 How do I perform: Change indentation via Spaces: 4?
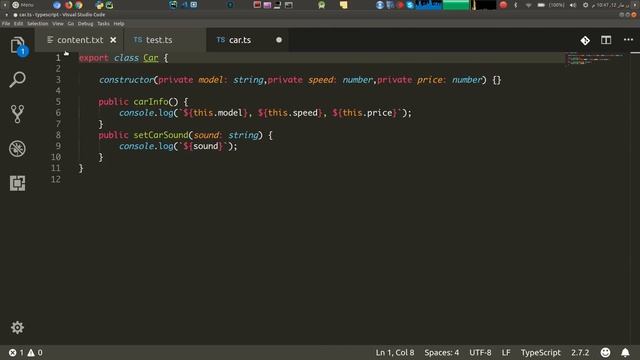pyautogui.click(x=442, y=352)
